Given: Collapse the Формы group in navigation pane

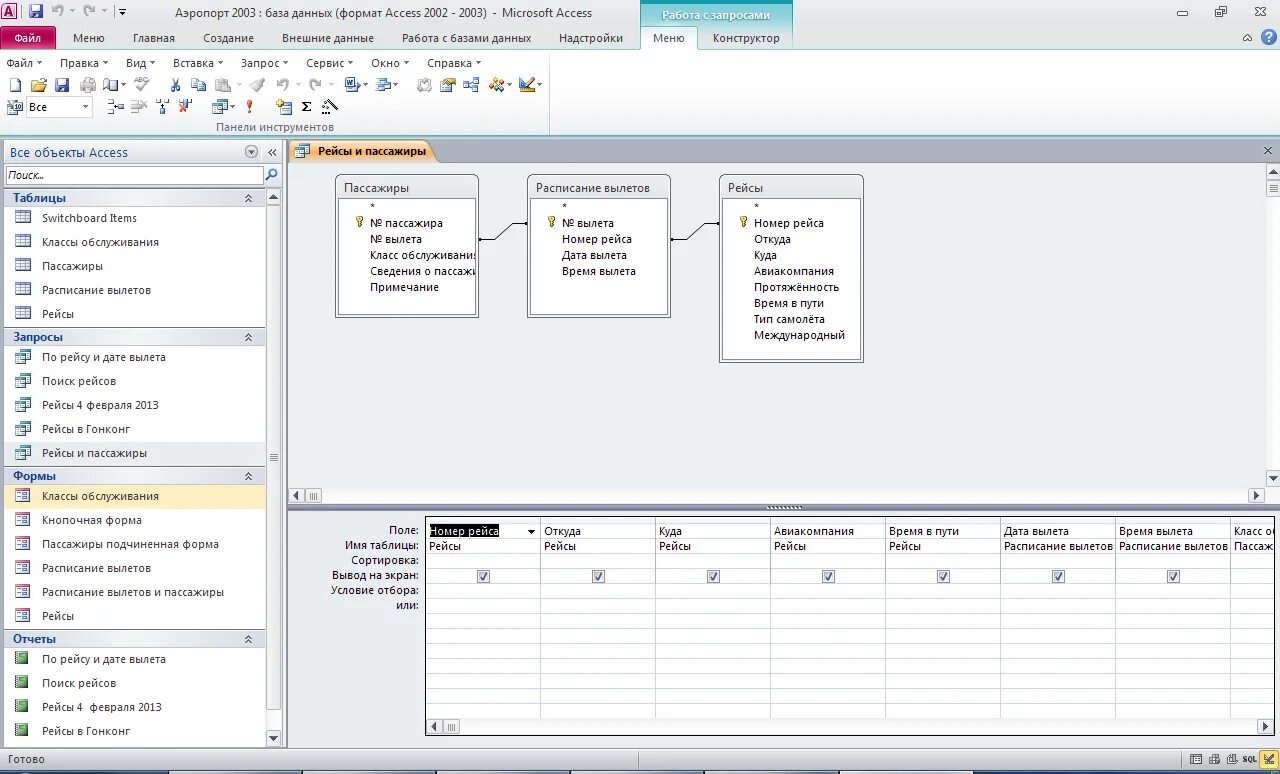Looking at the screenshot, I should [x=249, y=476].
